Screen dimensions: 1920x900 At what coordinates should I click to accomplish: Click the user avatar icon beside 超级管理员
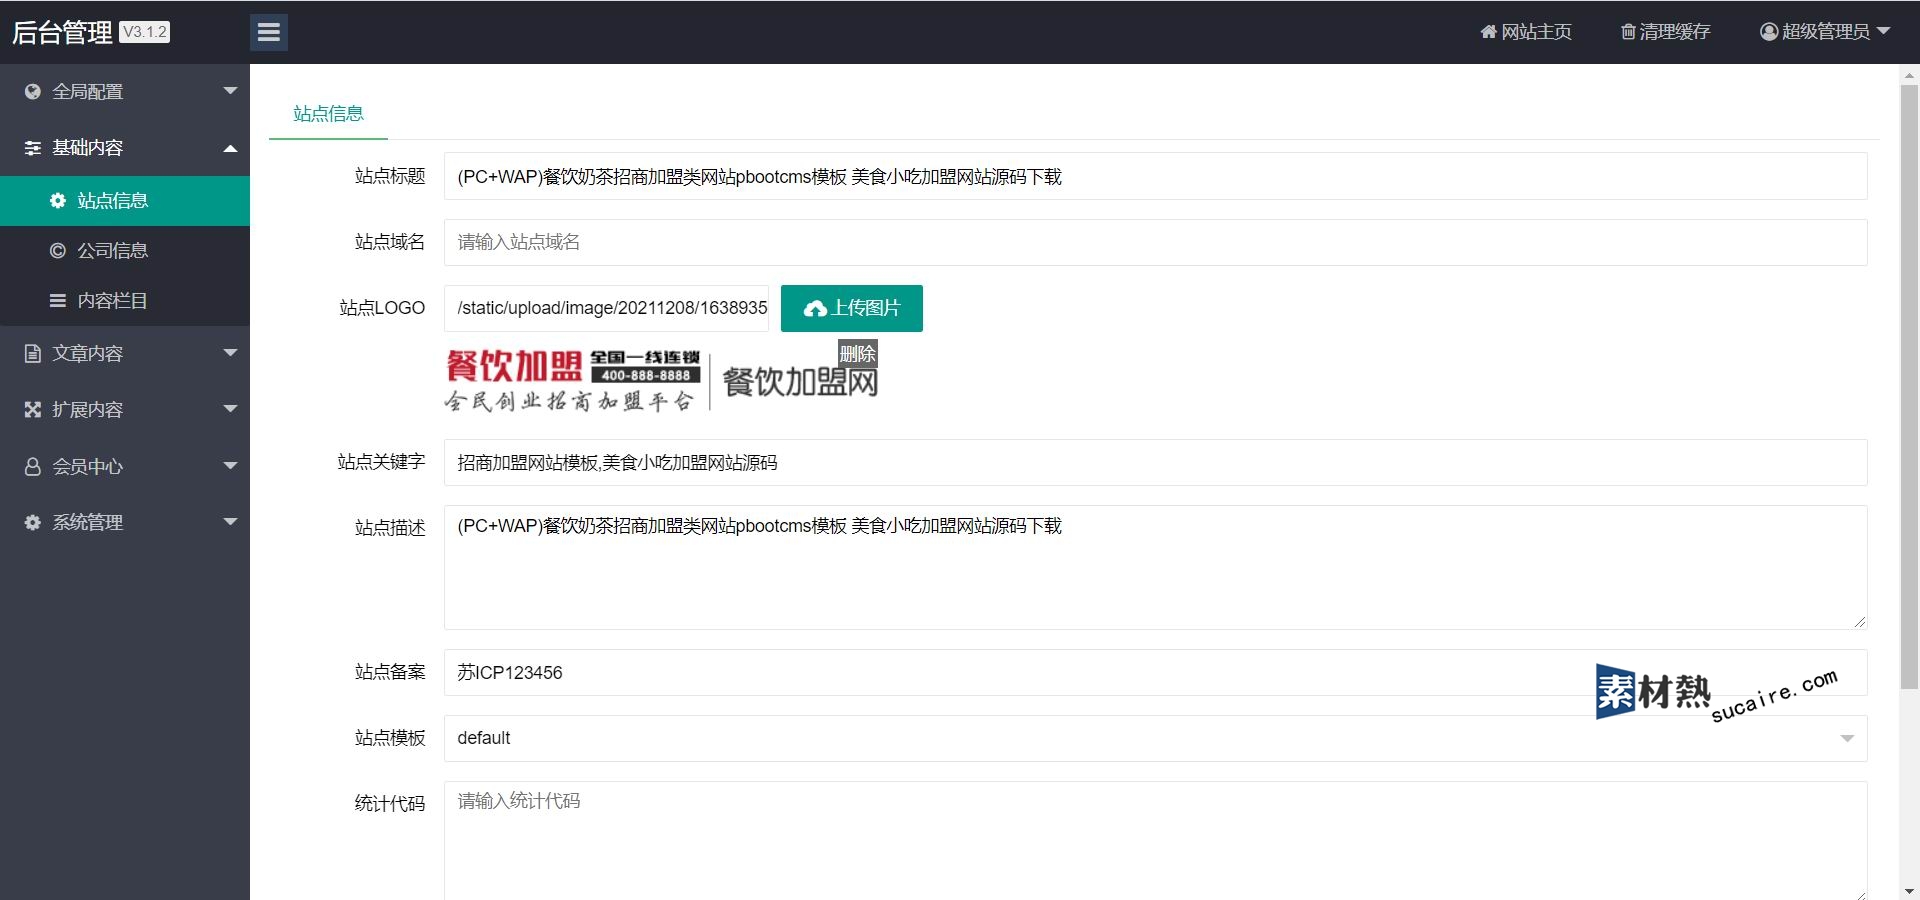coord(1769,32)
